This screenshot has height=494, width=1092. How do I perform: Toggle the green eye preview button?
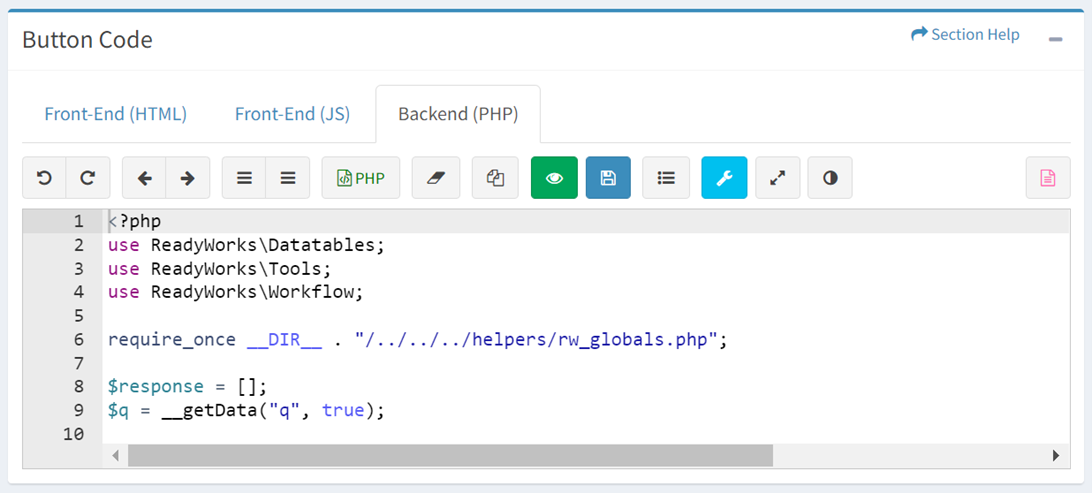click(554, 178)
